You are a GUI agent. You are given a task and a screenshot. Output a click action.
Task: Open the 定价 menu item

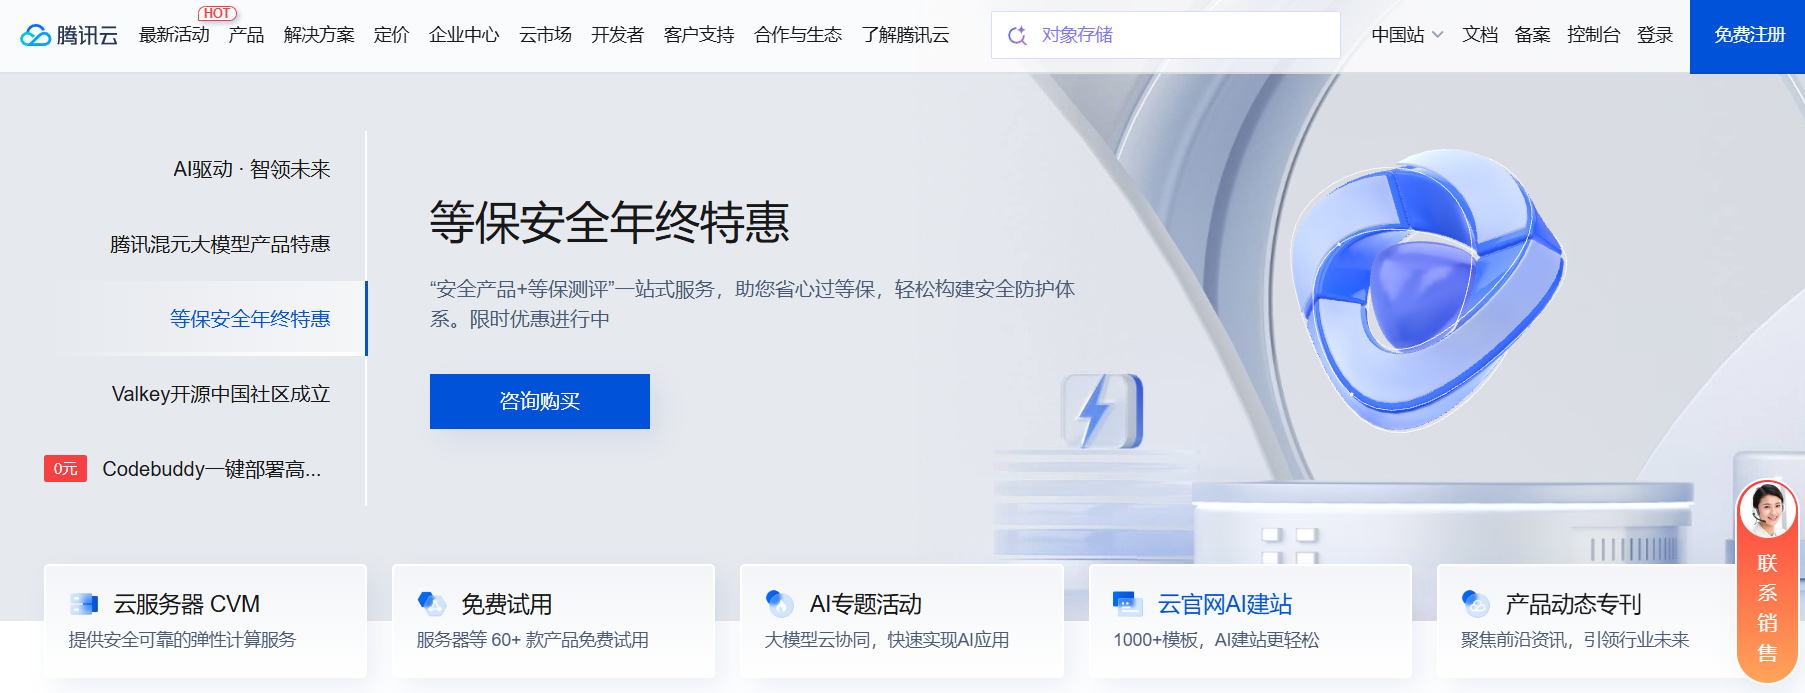[391, 35]
